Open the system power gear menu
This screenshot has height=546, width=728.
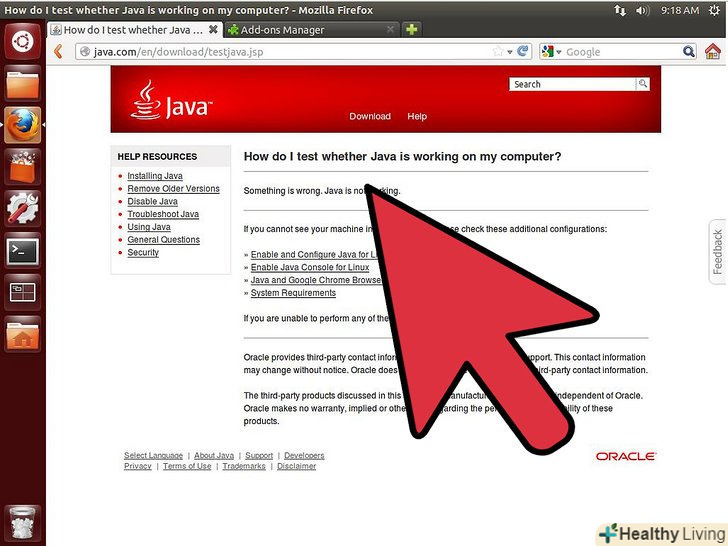click(x=715, y=10)
